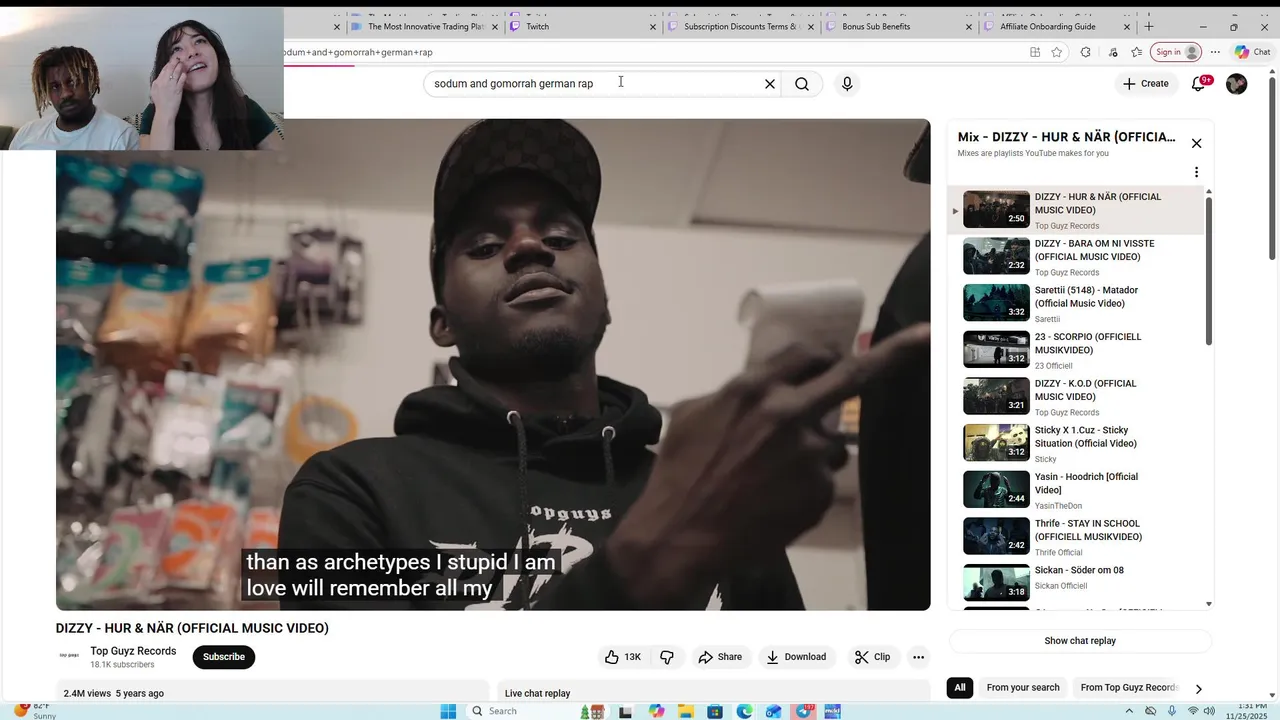Show hidden system tray icons

(x=1130, y=711)
